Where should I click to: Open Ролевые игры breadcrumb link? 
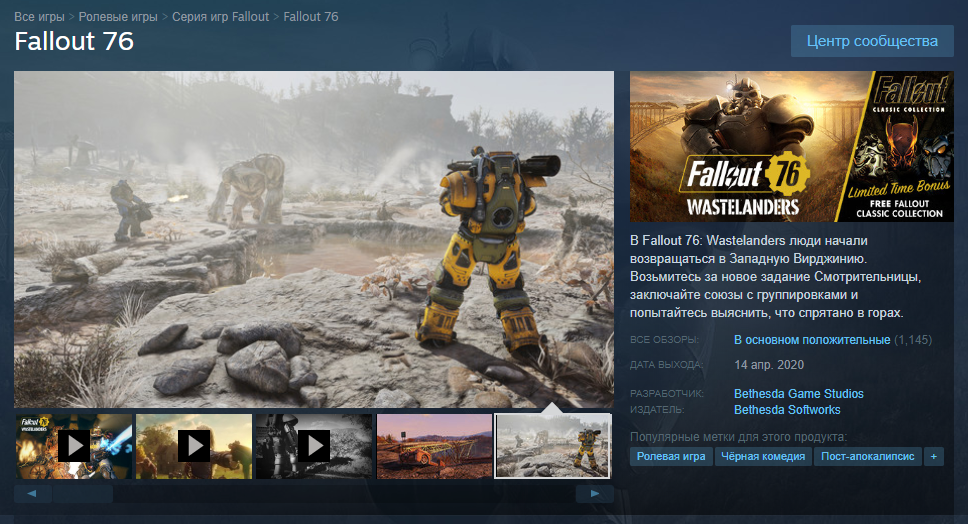pos(119,17)
